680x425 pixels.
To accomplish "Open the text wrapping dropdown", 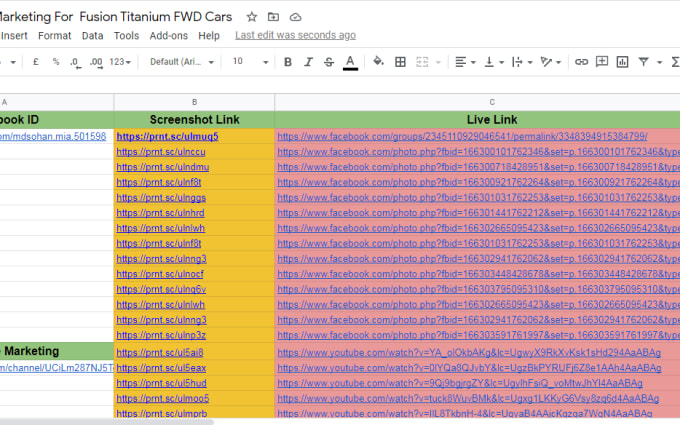I will 522,62.
